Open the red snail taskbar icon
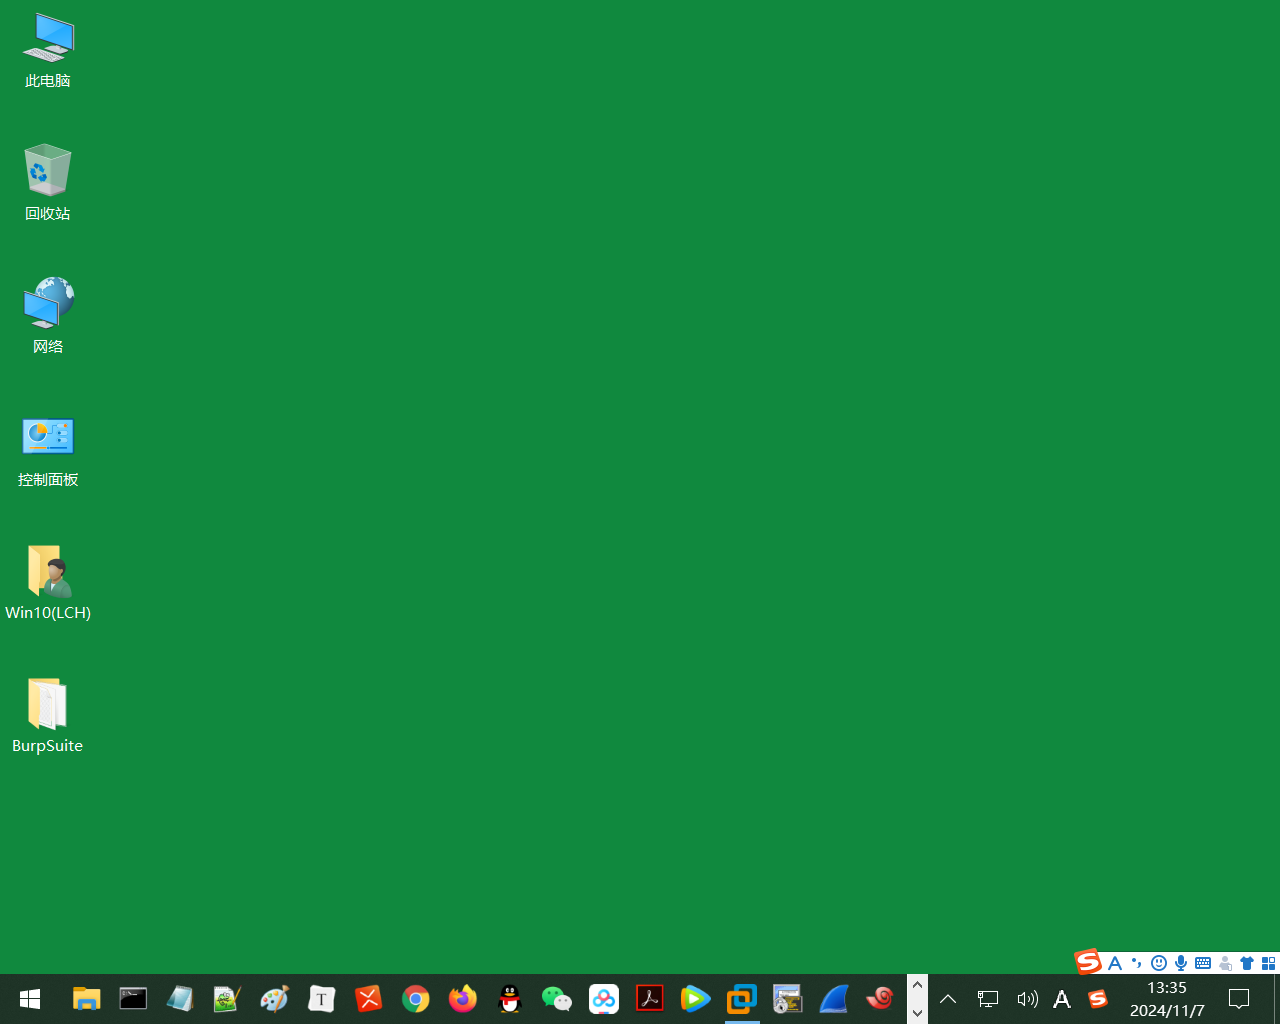 880,999
